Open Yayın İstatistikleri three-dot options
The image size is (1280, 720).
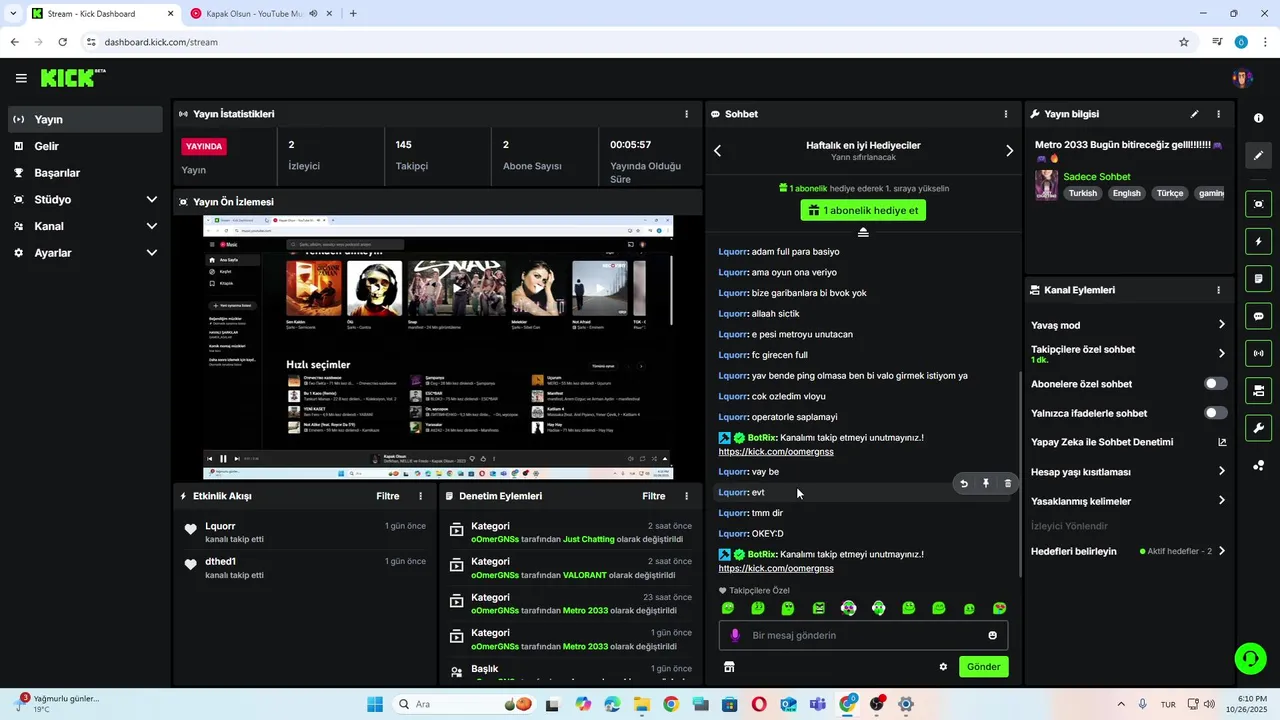pyautogui.click(x=686, y=114)
